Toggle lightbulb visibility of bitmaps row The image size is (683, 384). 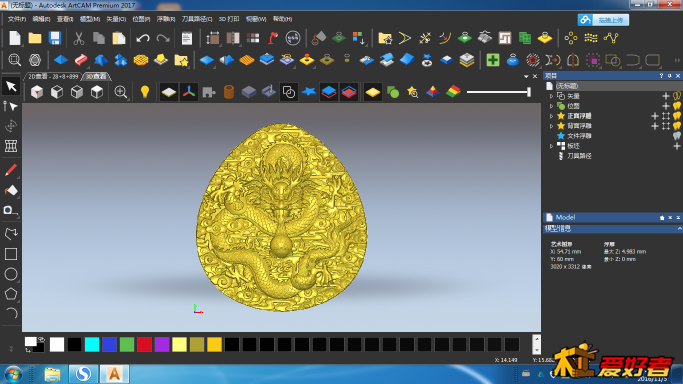(676, 106)
